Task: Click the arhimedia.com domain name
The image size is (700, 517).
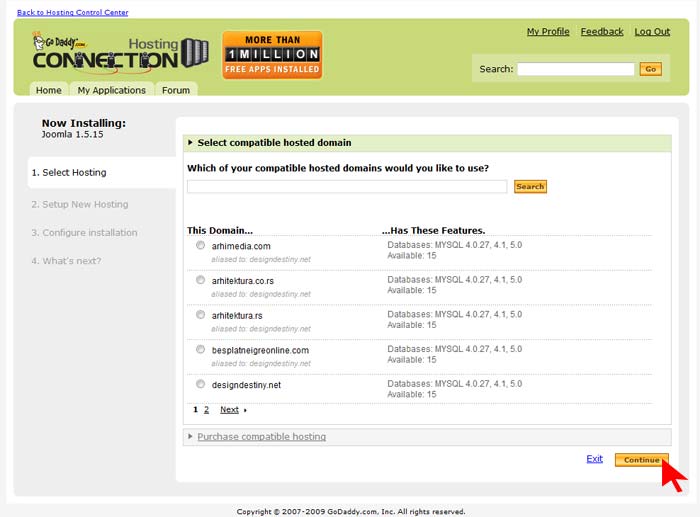Action: [241, 246]
